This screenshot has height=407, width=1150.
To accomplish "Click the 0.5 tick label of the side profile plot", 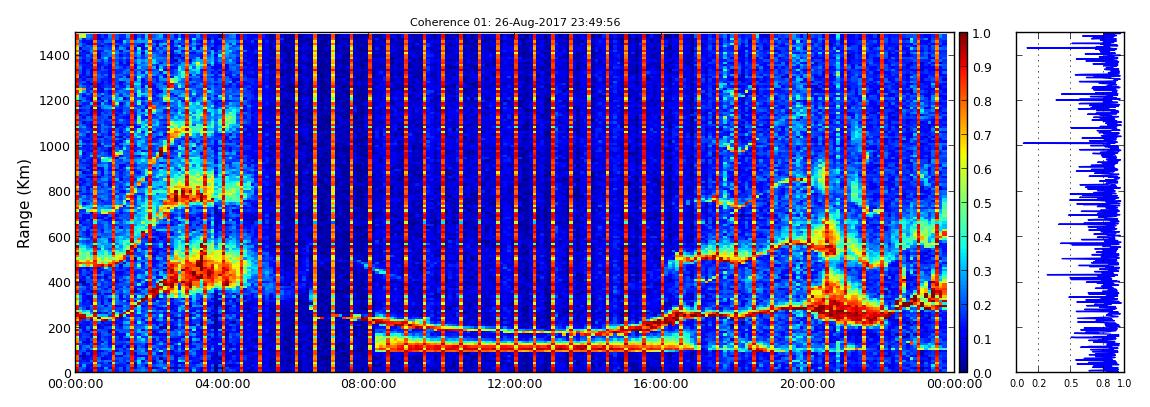I will point(1071,384).
